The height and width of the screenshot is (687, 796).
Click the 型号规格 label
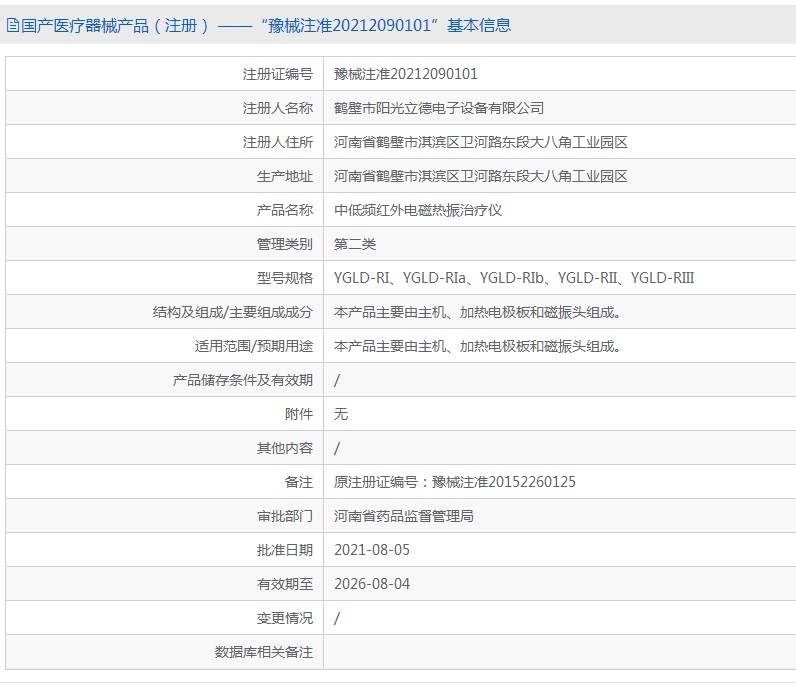point(285,278)
